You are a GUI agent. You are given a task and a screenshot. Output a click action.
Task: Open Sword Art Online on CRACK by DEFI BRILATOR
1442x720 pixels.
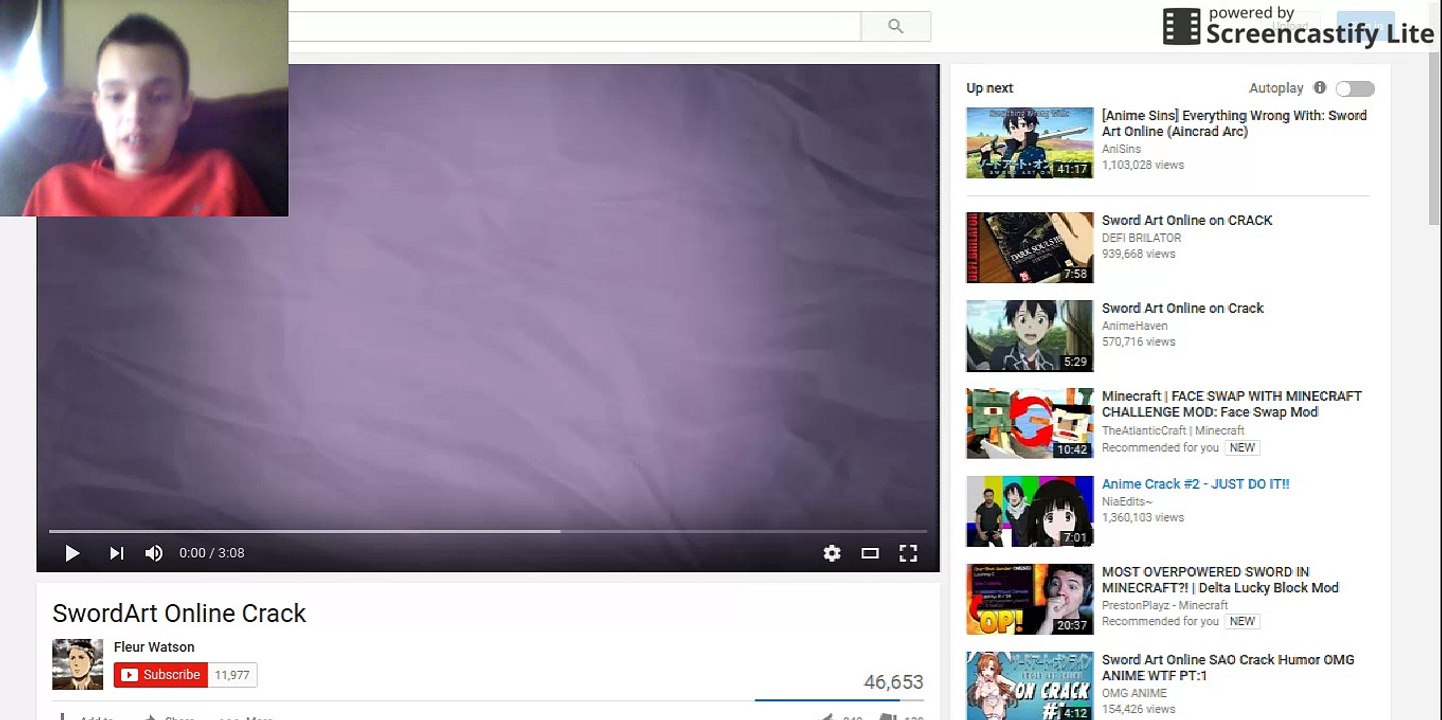point(1187,220)
